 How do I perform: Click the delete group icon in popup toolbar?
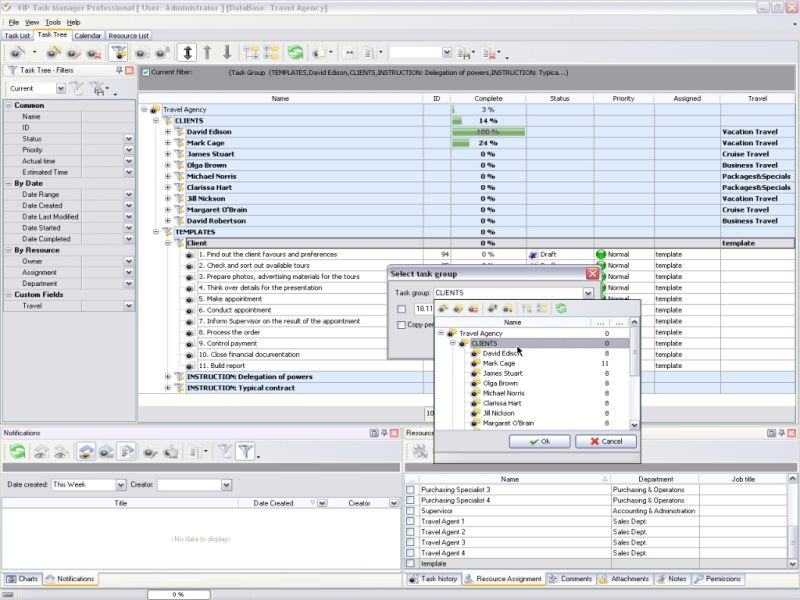[x=473, y=309]
